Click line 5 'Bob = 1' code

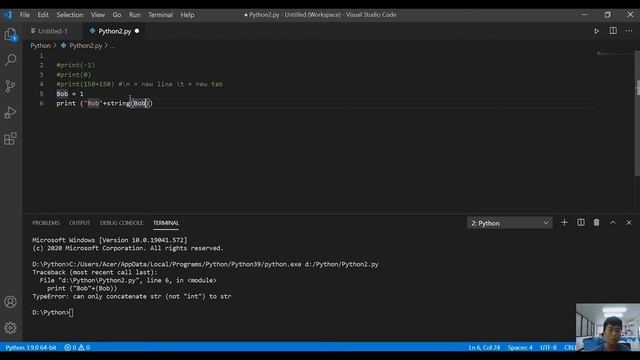tap(70, 94)
